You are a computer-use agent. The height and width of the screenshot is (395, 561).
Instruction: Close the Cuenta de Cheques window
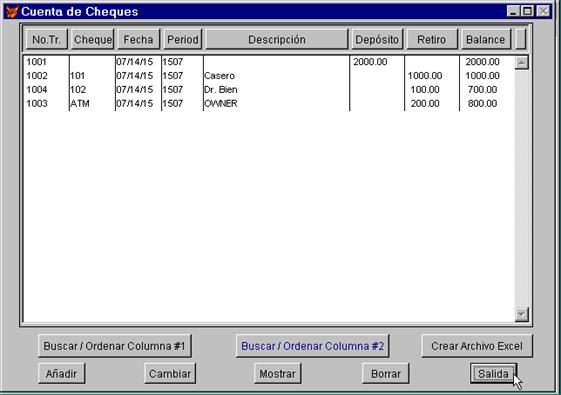543,11
